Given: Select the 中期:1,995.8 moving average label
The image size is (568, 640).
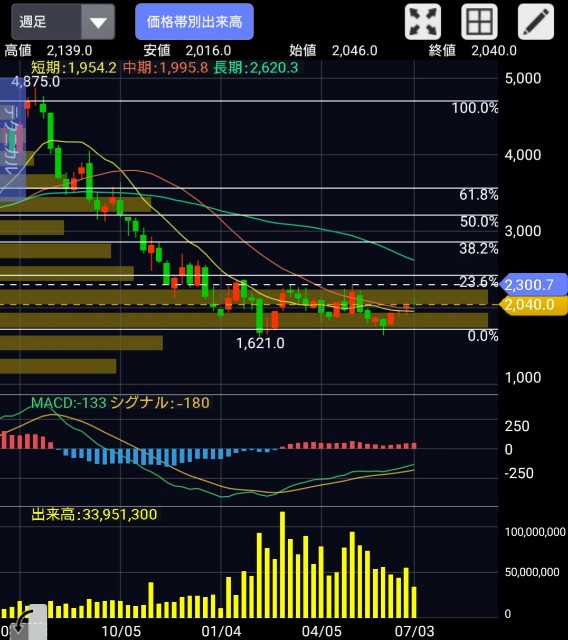Looking at the screenshot, I should point(166,67).
